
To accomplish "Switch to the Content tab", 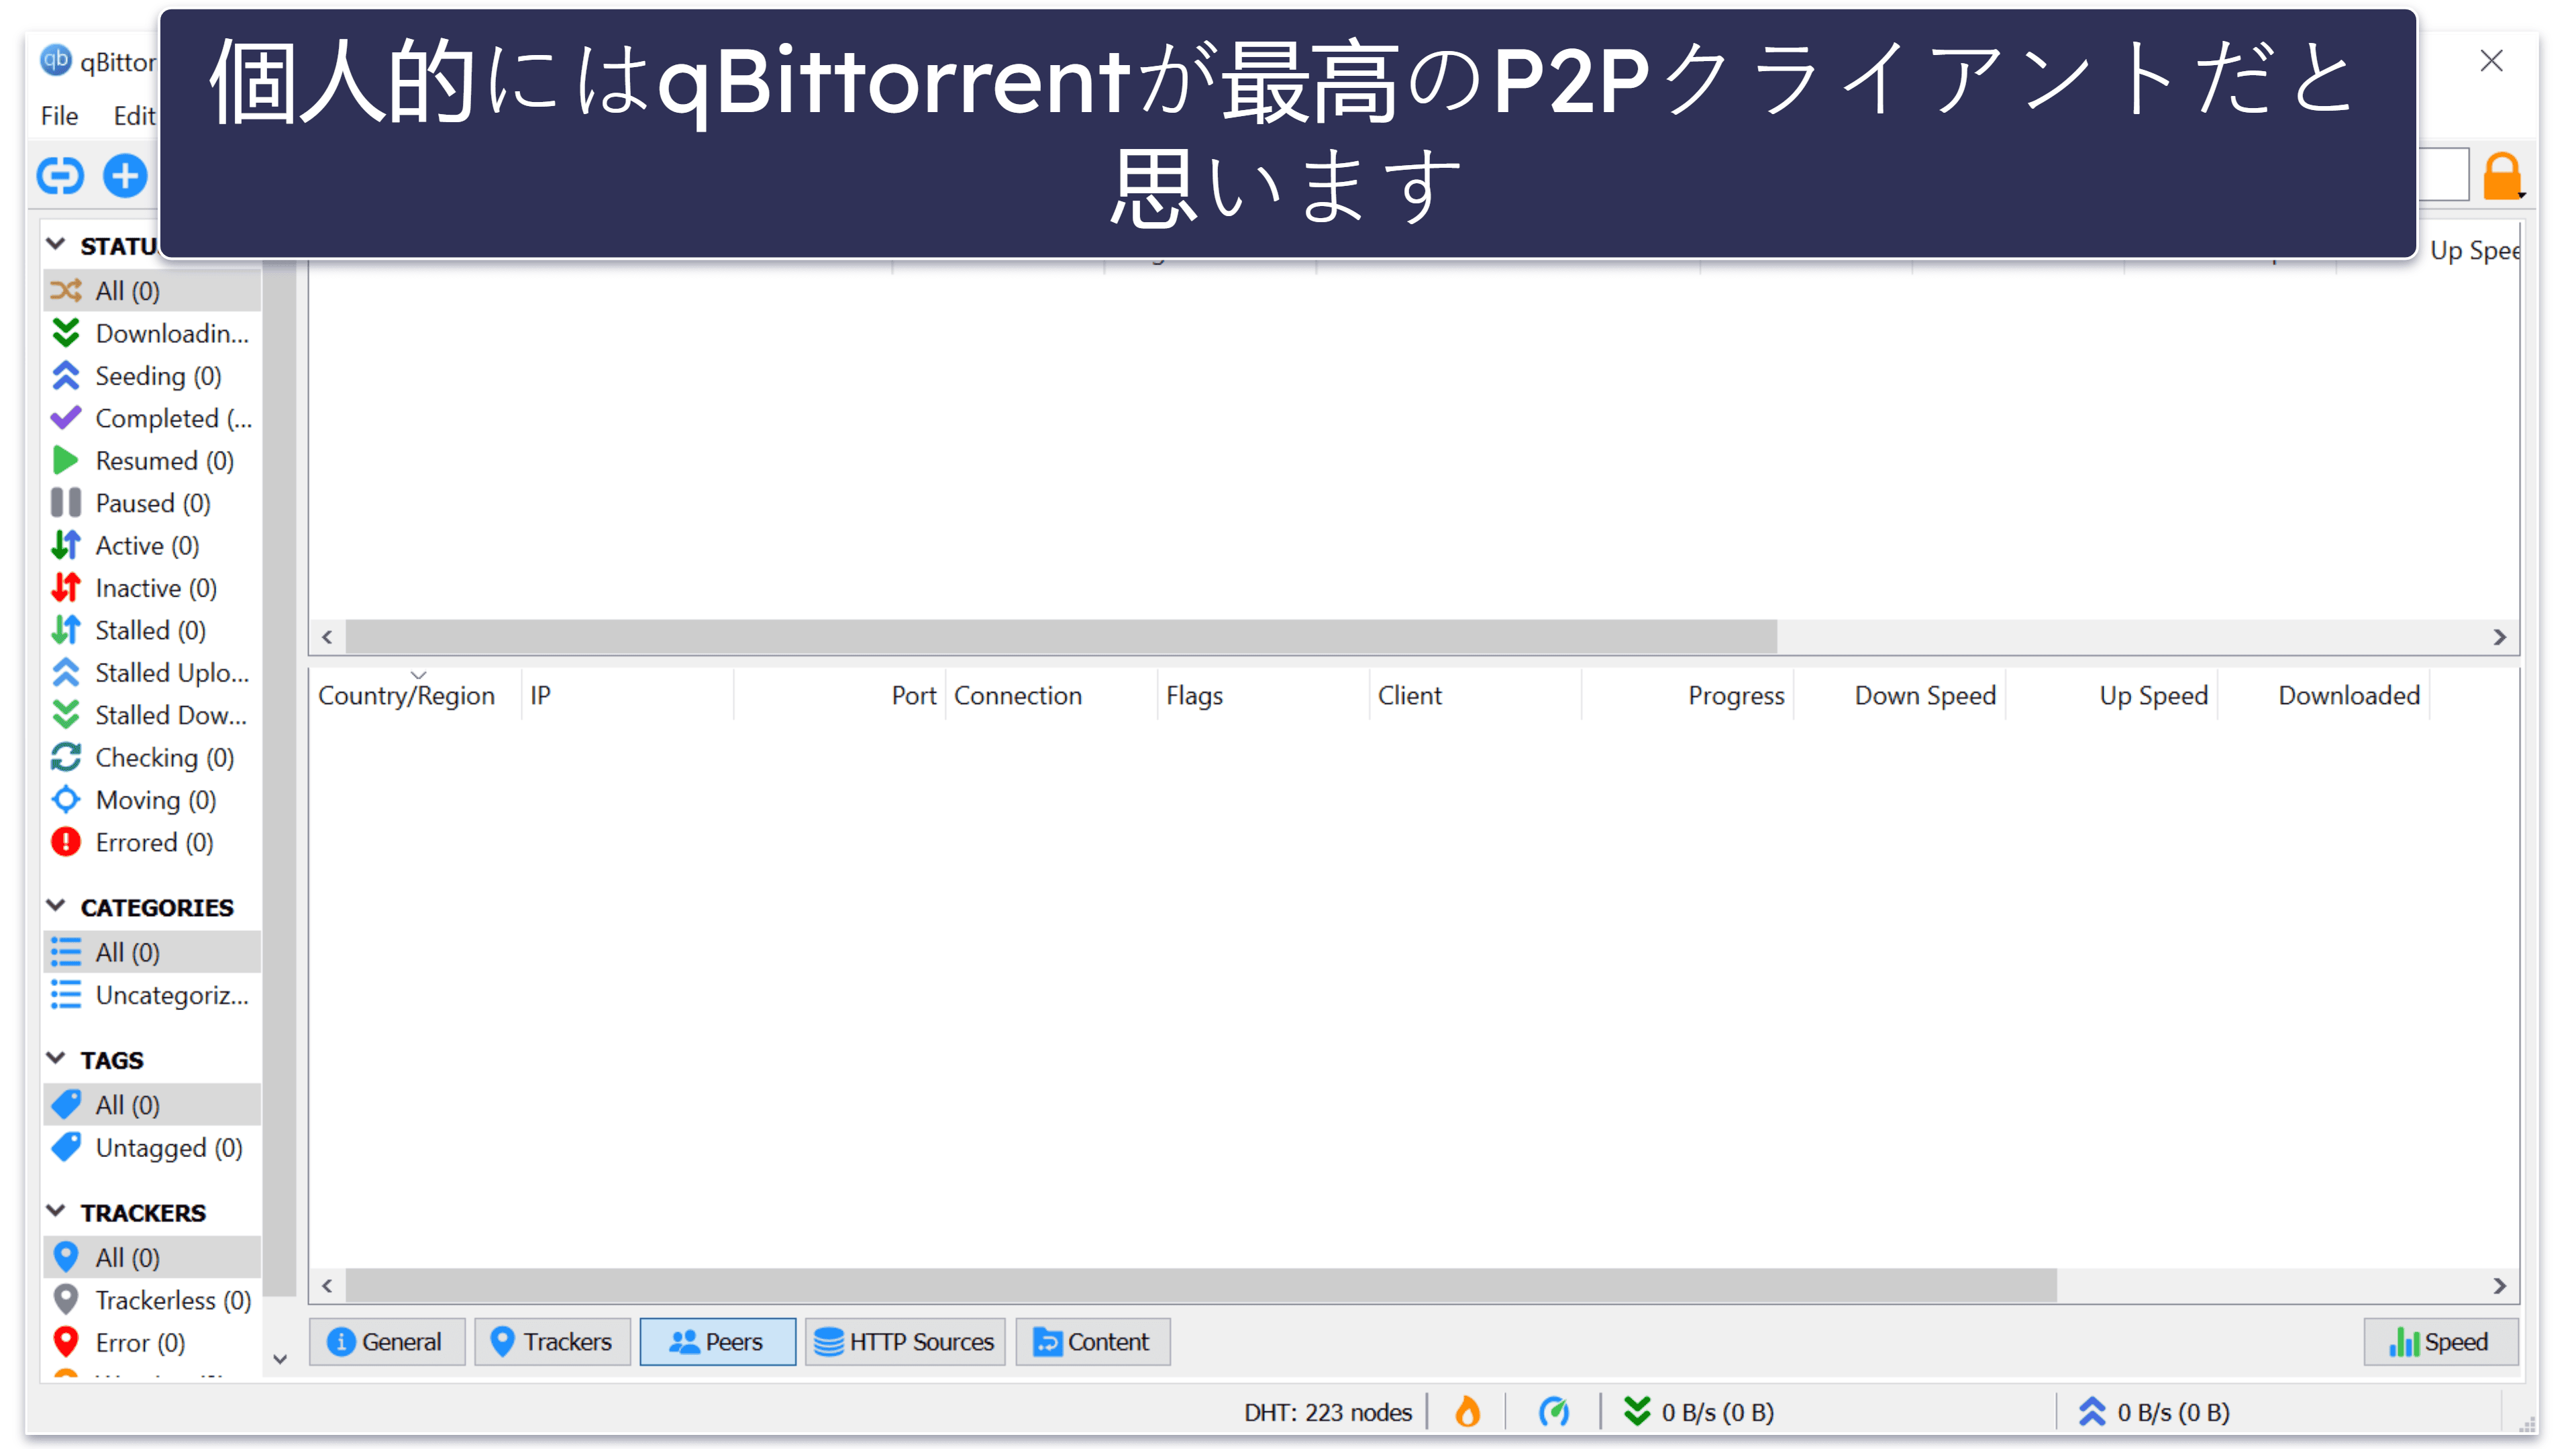I will (x=1093, y=1342).
